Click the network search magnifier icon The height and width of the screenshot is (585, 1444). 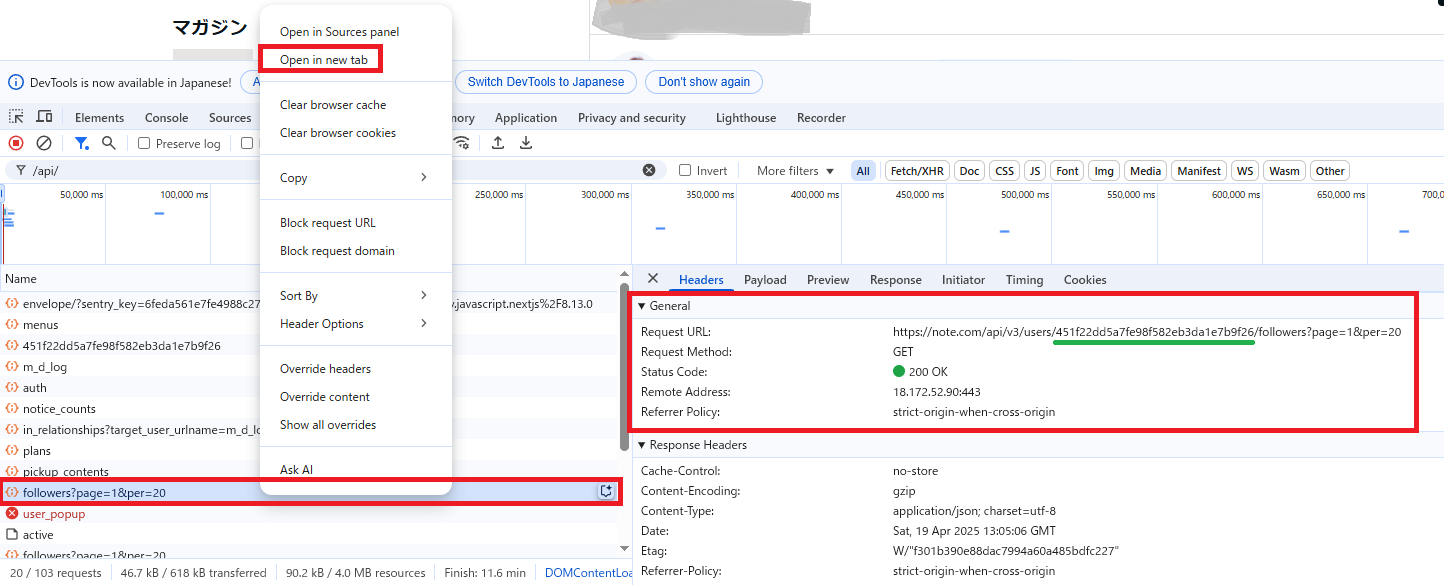109,143
